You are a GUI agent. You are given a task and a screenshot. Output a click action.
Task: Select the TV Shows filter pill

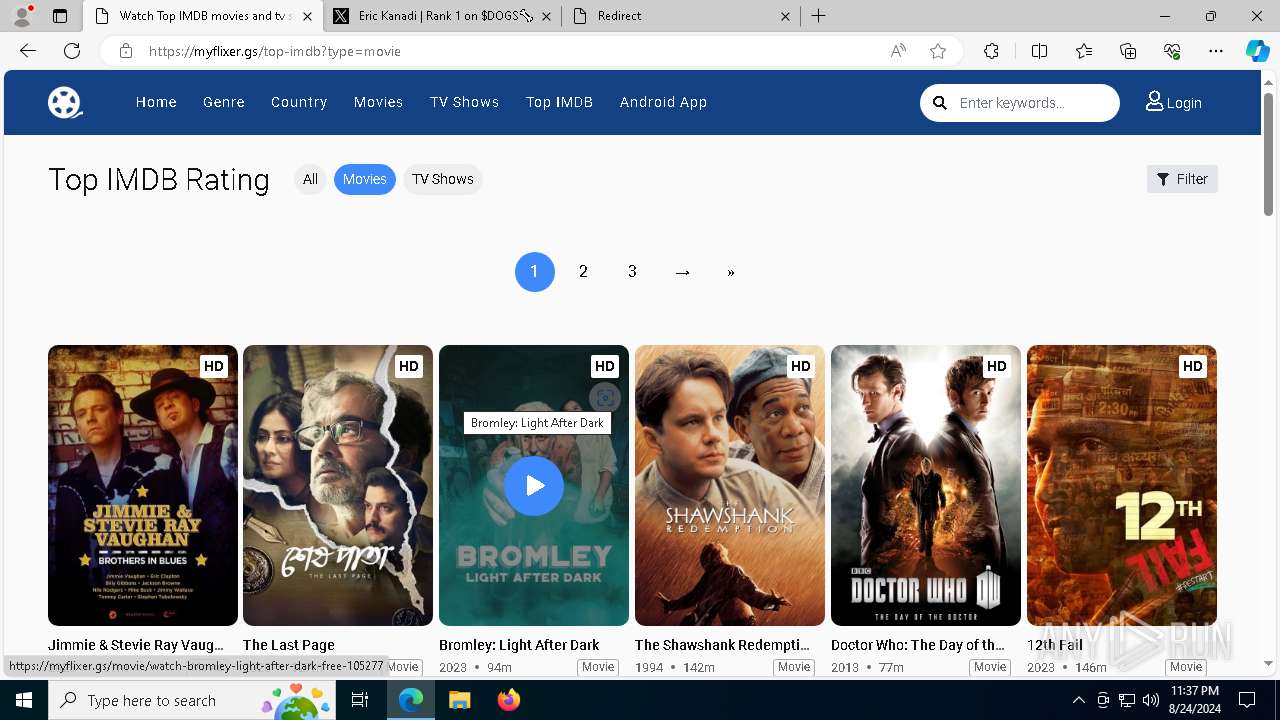443,179
